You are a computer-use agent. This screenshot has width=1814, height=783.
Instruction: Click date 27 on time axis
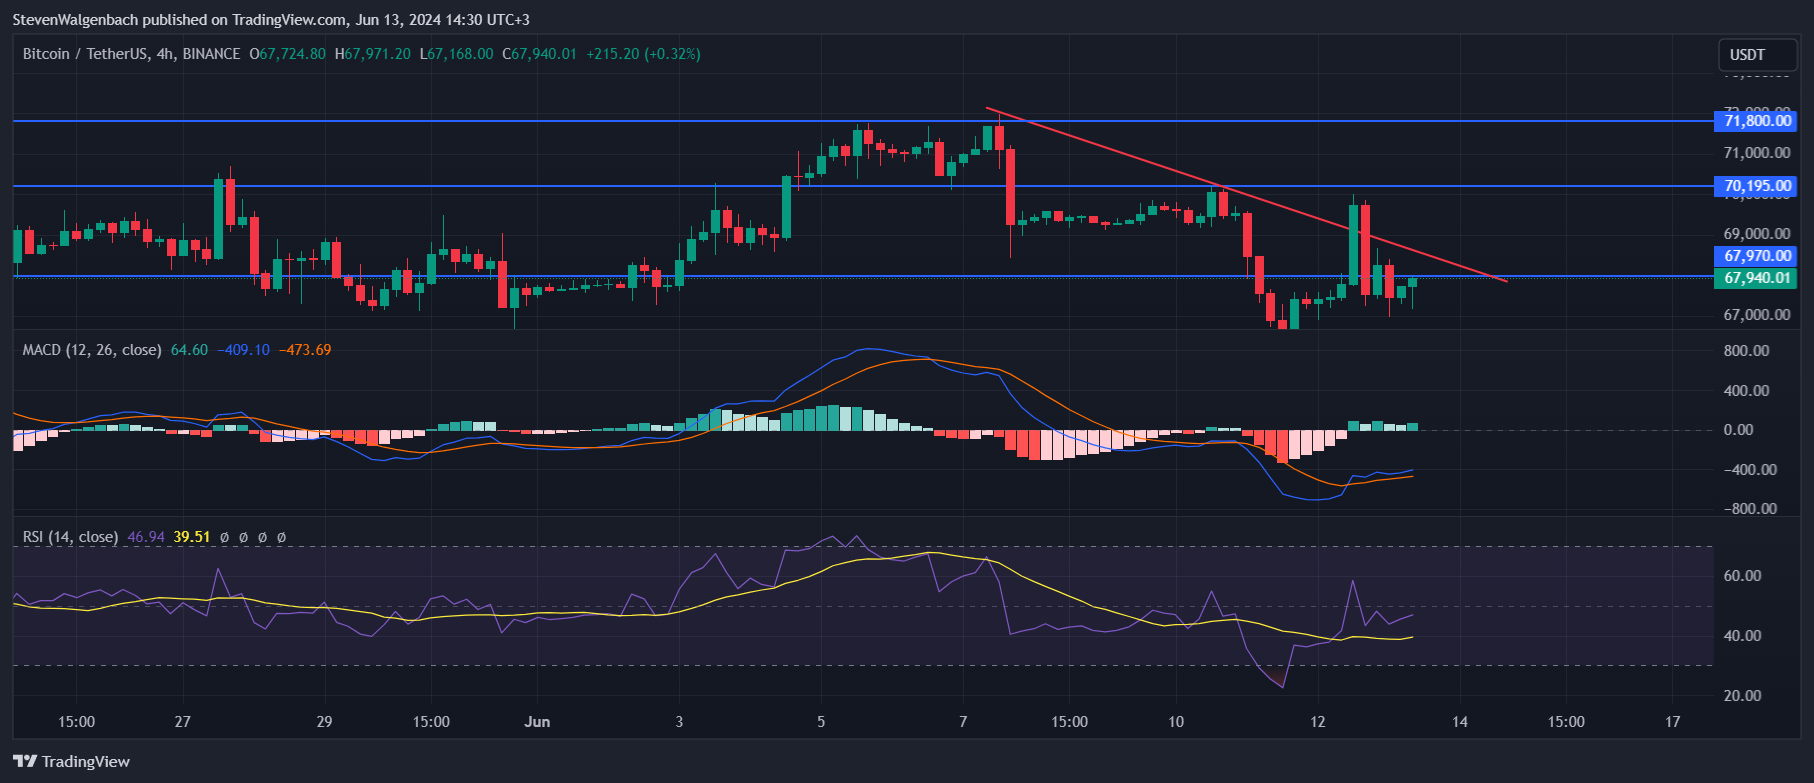point(182,722)
